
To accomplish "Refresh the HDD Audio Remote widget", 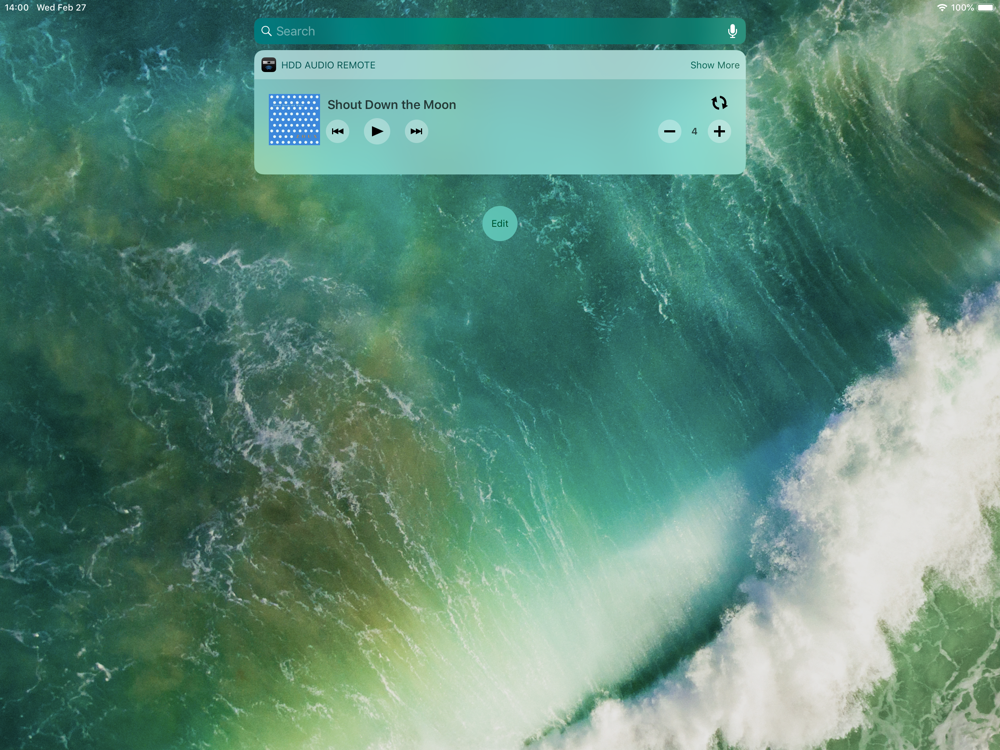I will pyautogui.click(x=719, y=103).
